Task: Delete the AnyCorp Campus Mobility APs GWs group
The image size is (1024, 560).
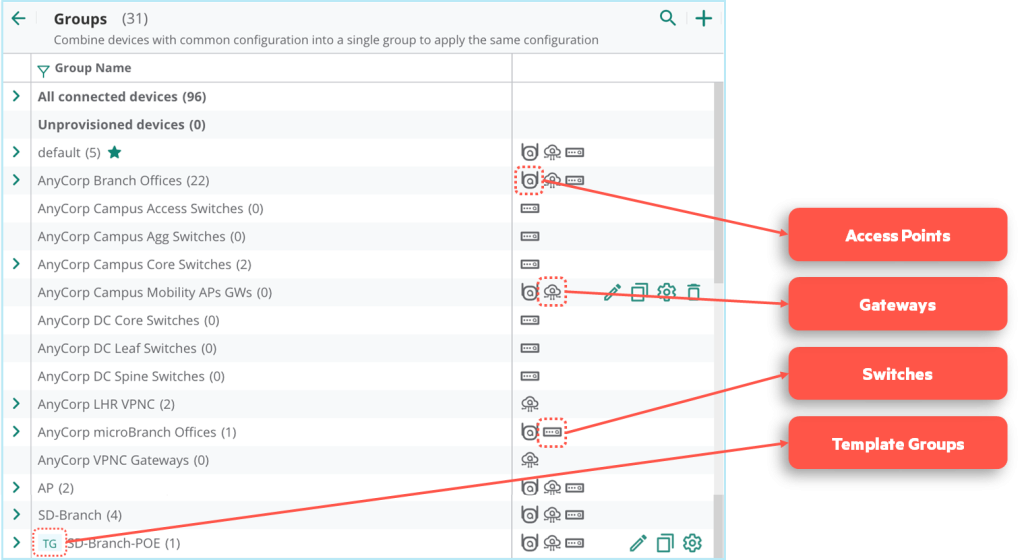Action: tap(693, 293)
